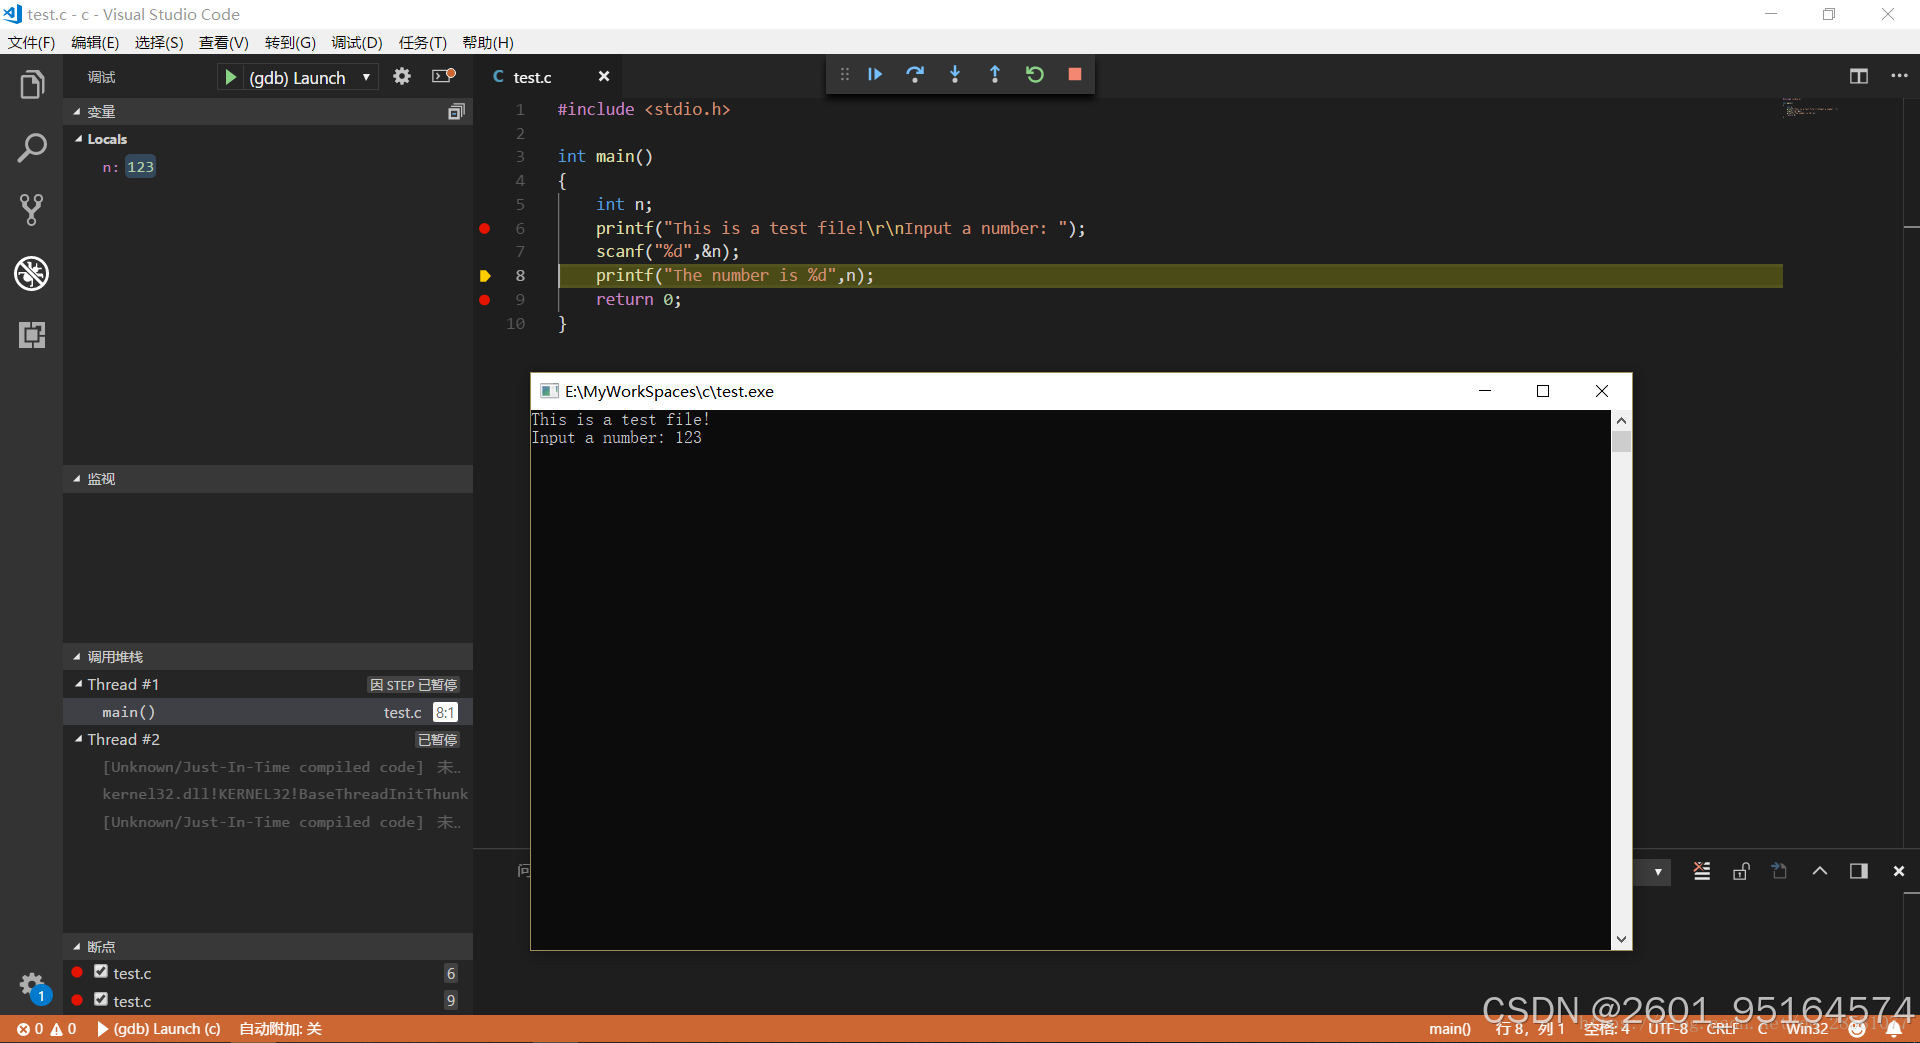This screenshot has width=1920, height=1043.
Task: Start debugging with green play button
Action: tap(231, 77)
